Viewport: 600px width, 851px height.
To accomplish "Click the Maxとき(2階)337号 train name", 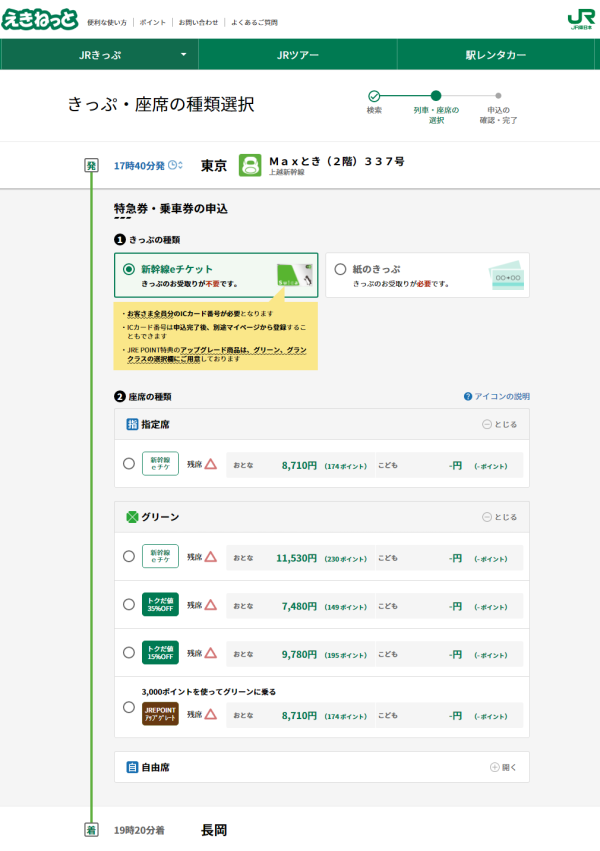I will click(x=337, y=161).
